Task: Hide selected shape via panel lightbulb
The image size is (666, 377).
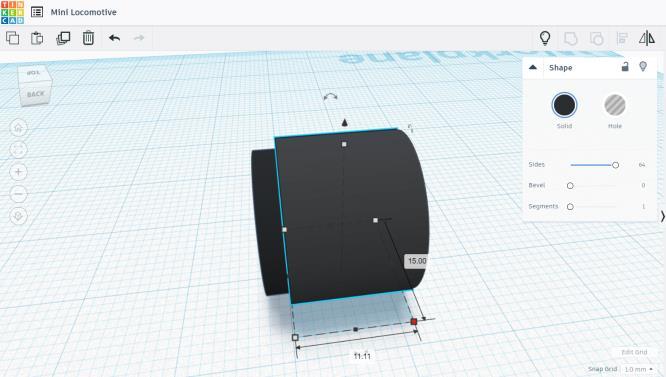Action: tap(643, 66)
